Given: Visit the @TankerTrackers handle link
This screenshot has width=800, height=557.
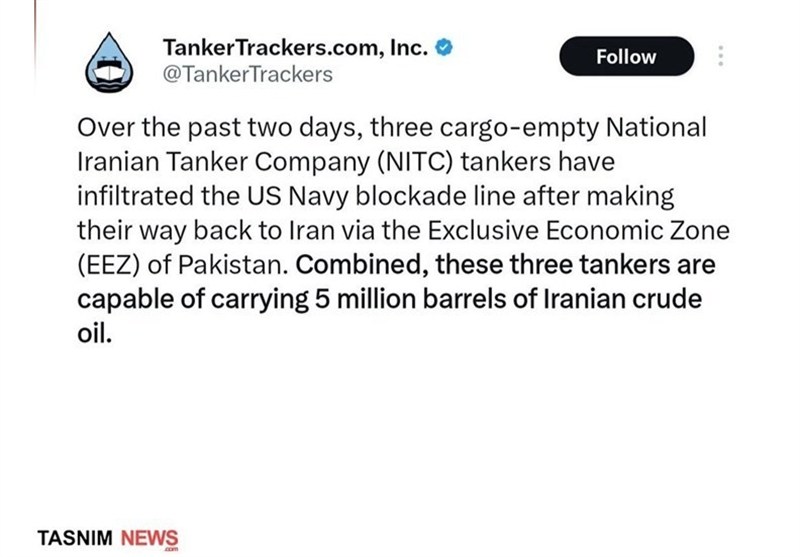Looking at the screenshot, I should pyautogui.click(x=247, y=74).
